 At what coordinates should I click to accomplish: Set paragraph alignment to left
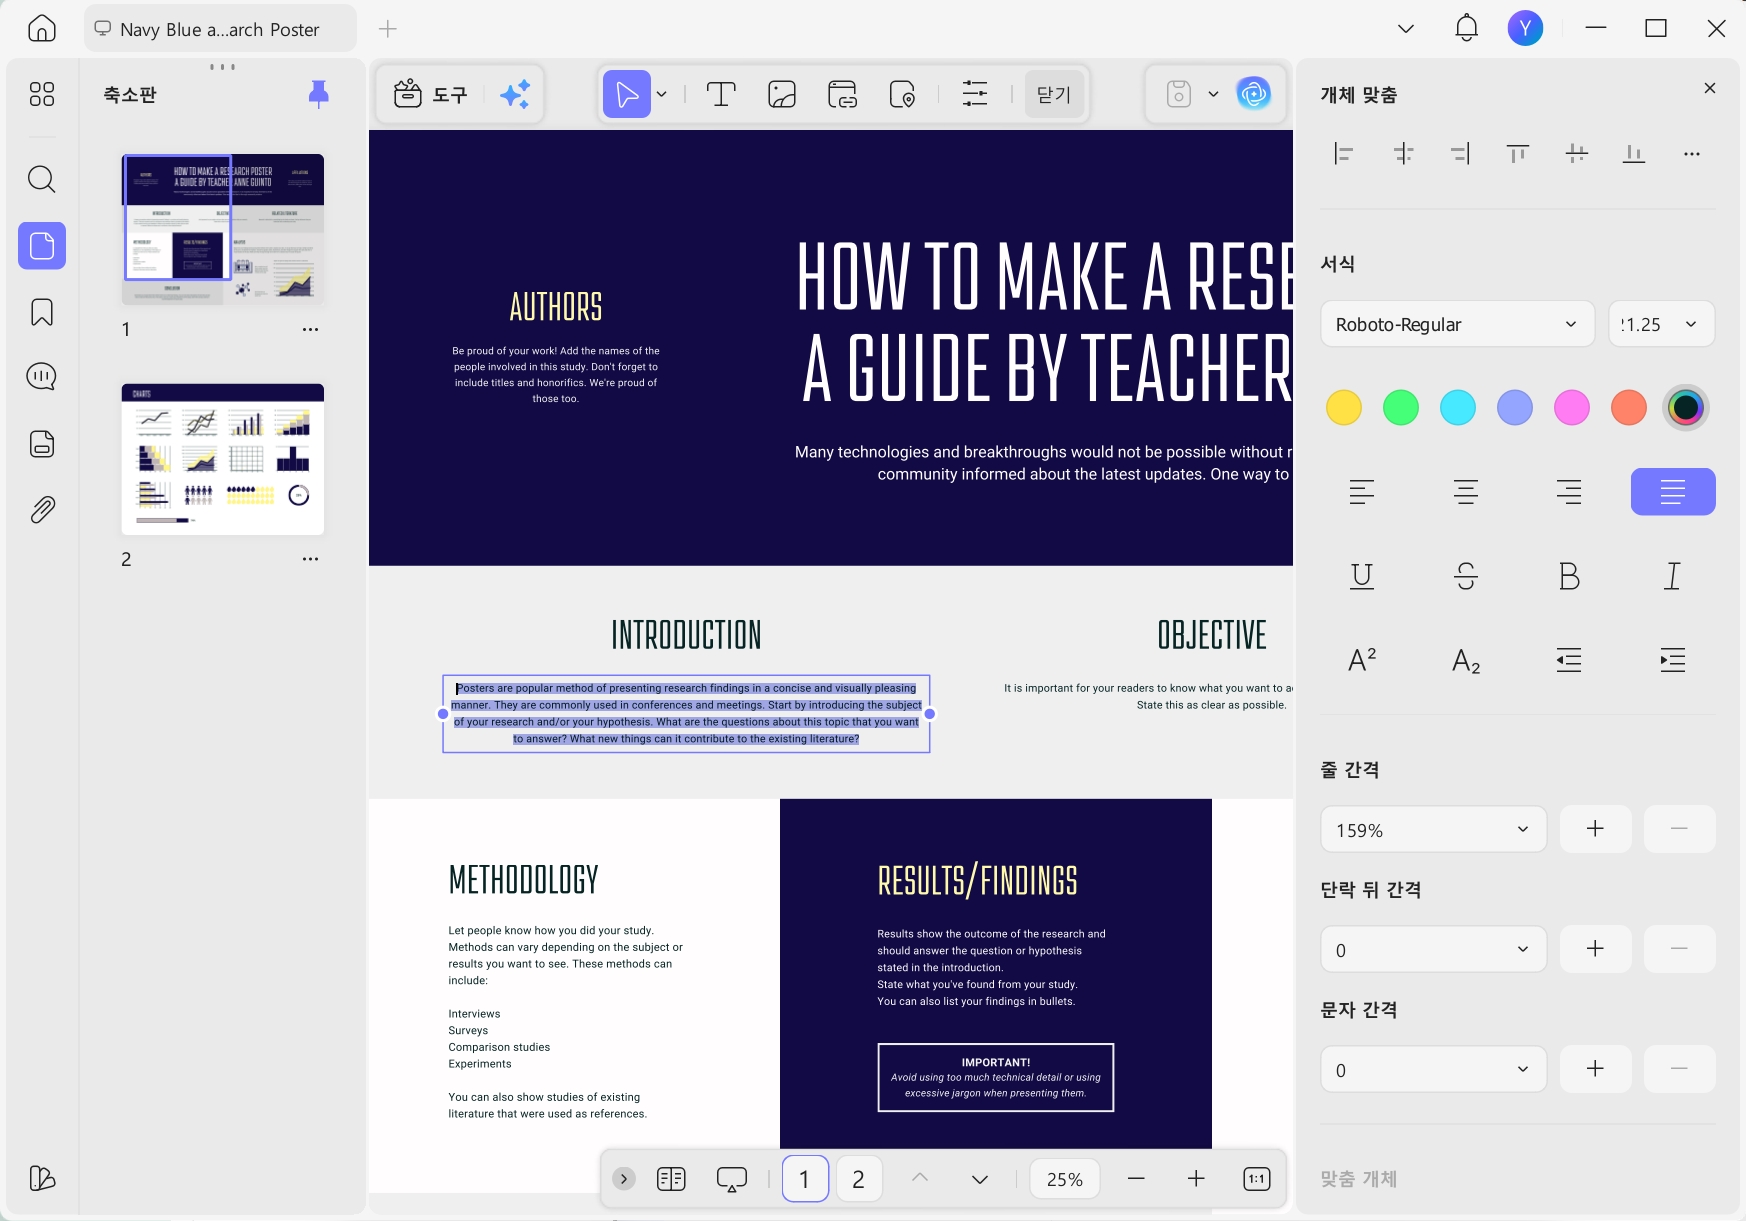[x=1362, y=492]
